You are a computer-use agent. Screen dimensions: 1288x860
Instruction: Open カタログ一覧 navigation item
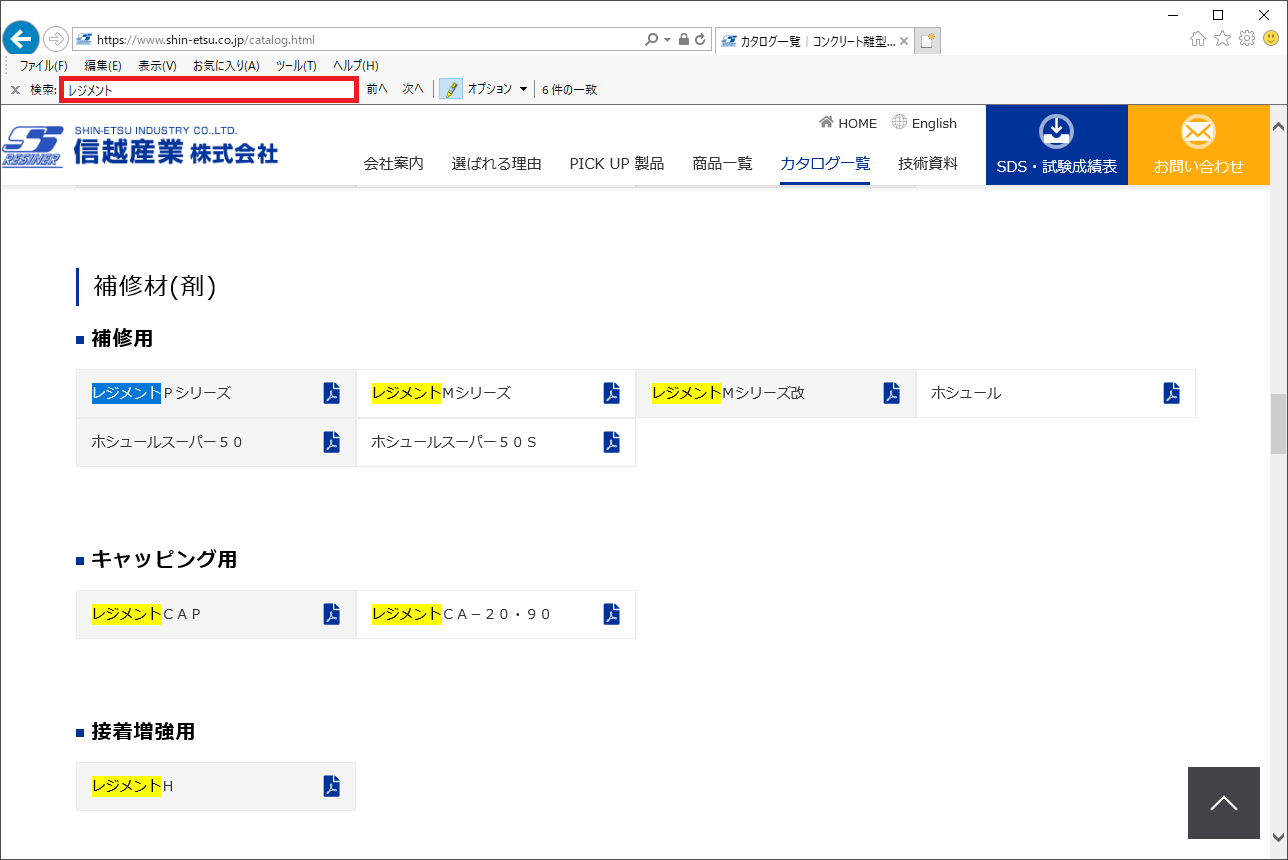coord(825,163)
